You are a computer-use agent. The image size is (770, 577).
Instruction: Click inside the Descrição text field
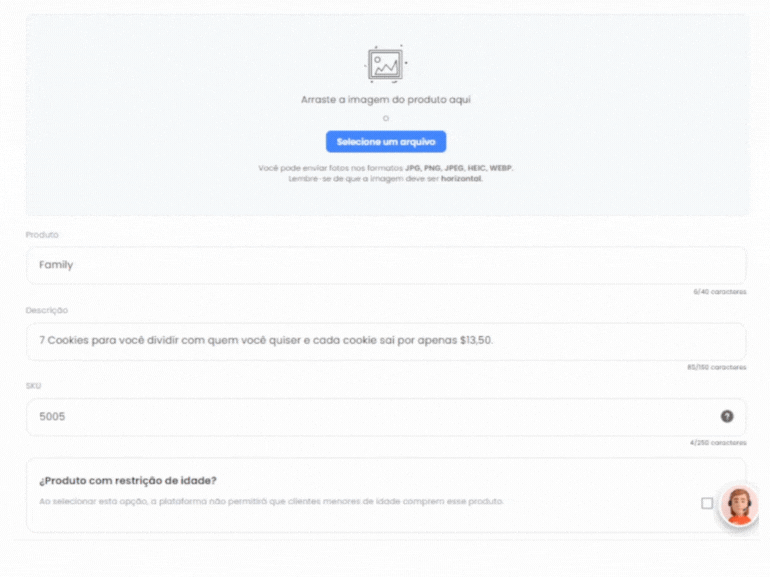[386, 341]
